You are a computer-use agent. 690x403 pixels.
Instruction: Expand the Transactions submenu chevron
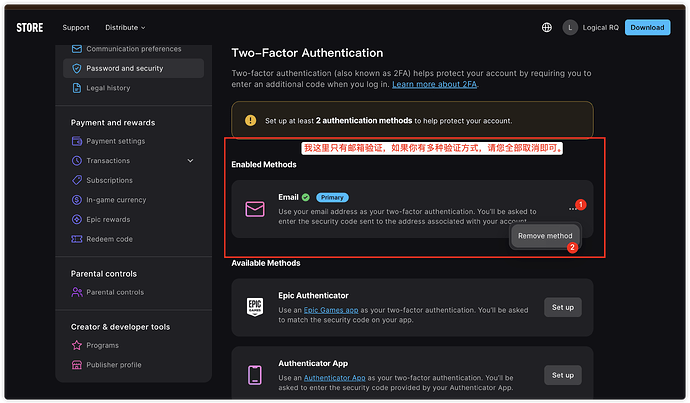coord(190,161)
